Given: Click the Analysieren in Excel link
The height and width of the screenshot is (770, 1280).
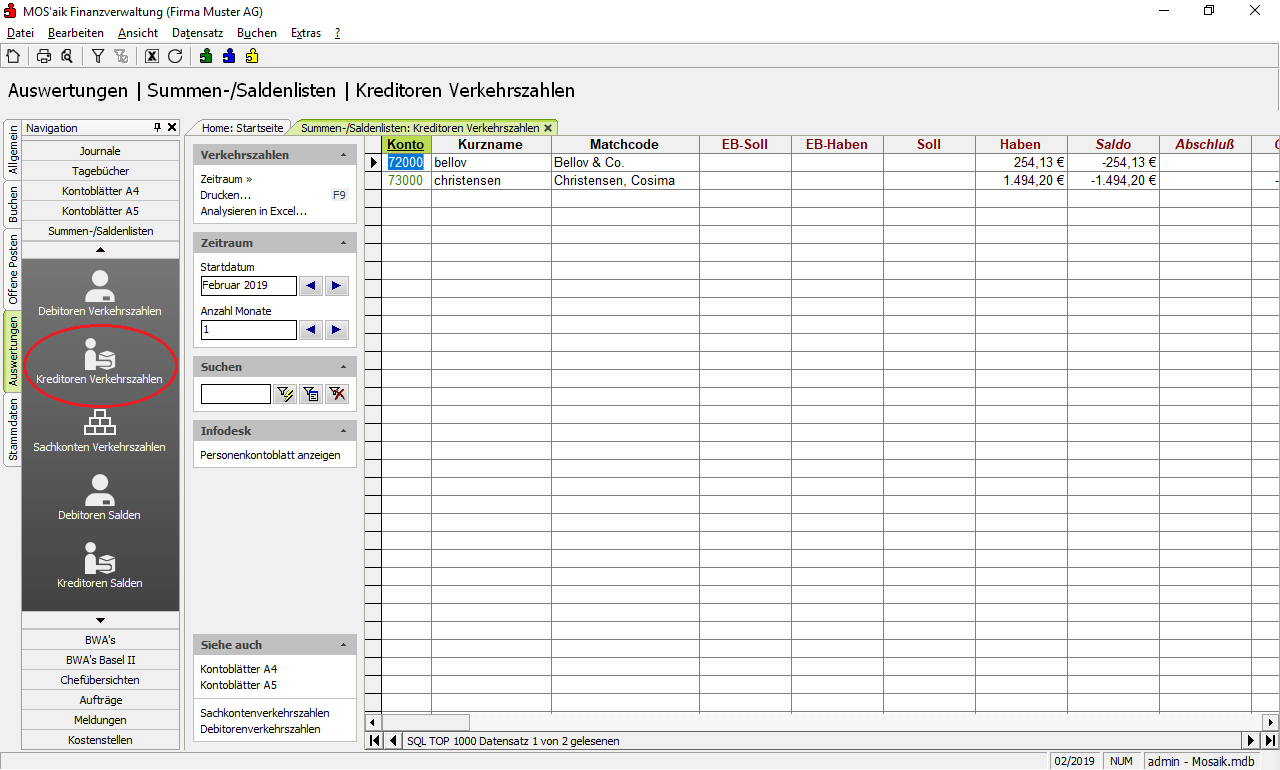Looking at the screenshot, I should point(253,211).
